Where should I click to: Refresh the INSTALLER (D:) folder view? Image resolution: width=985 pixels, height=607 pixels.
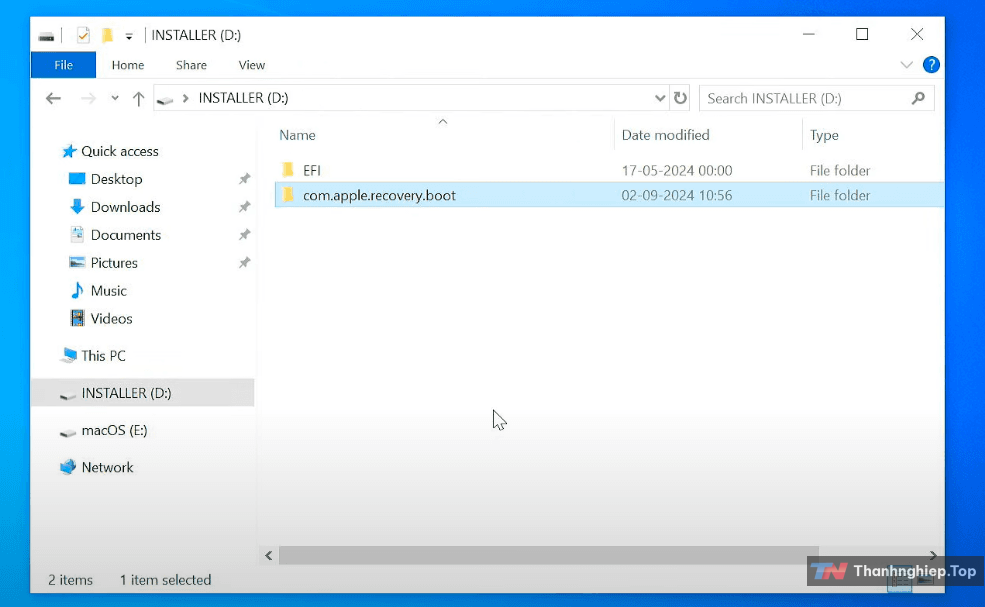click(680, 98)
